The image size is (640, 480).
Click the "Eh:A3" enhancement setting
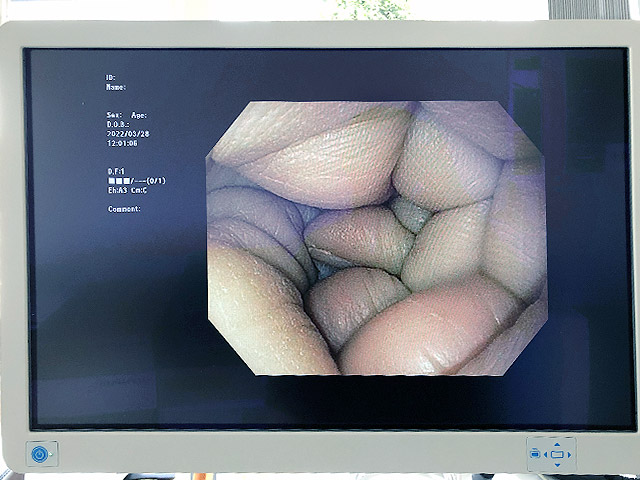[118, 190]
